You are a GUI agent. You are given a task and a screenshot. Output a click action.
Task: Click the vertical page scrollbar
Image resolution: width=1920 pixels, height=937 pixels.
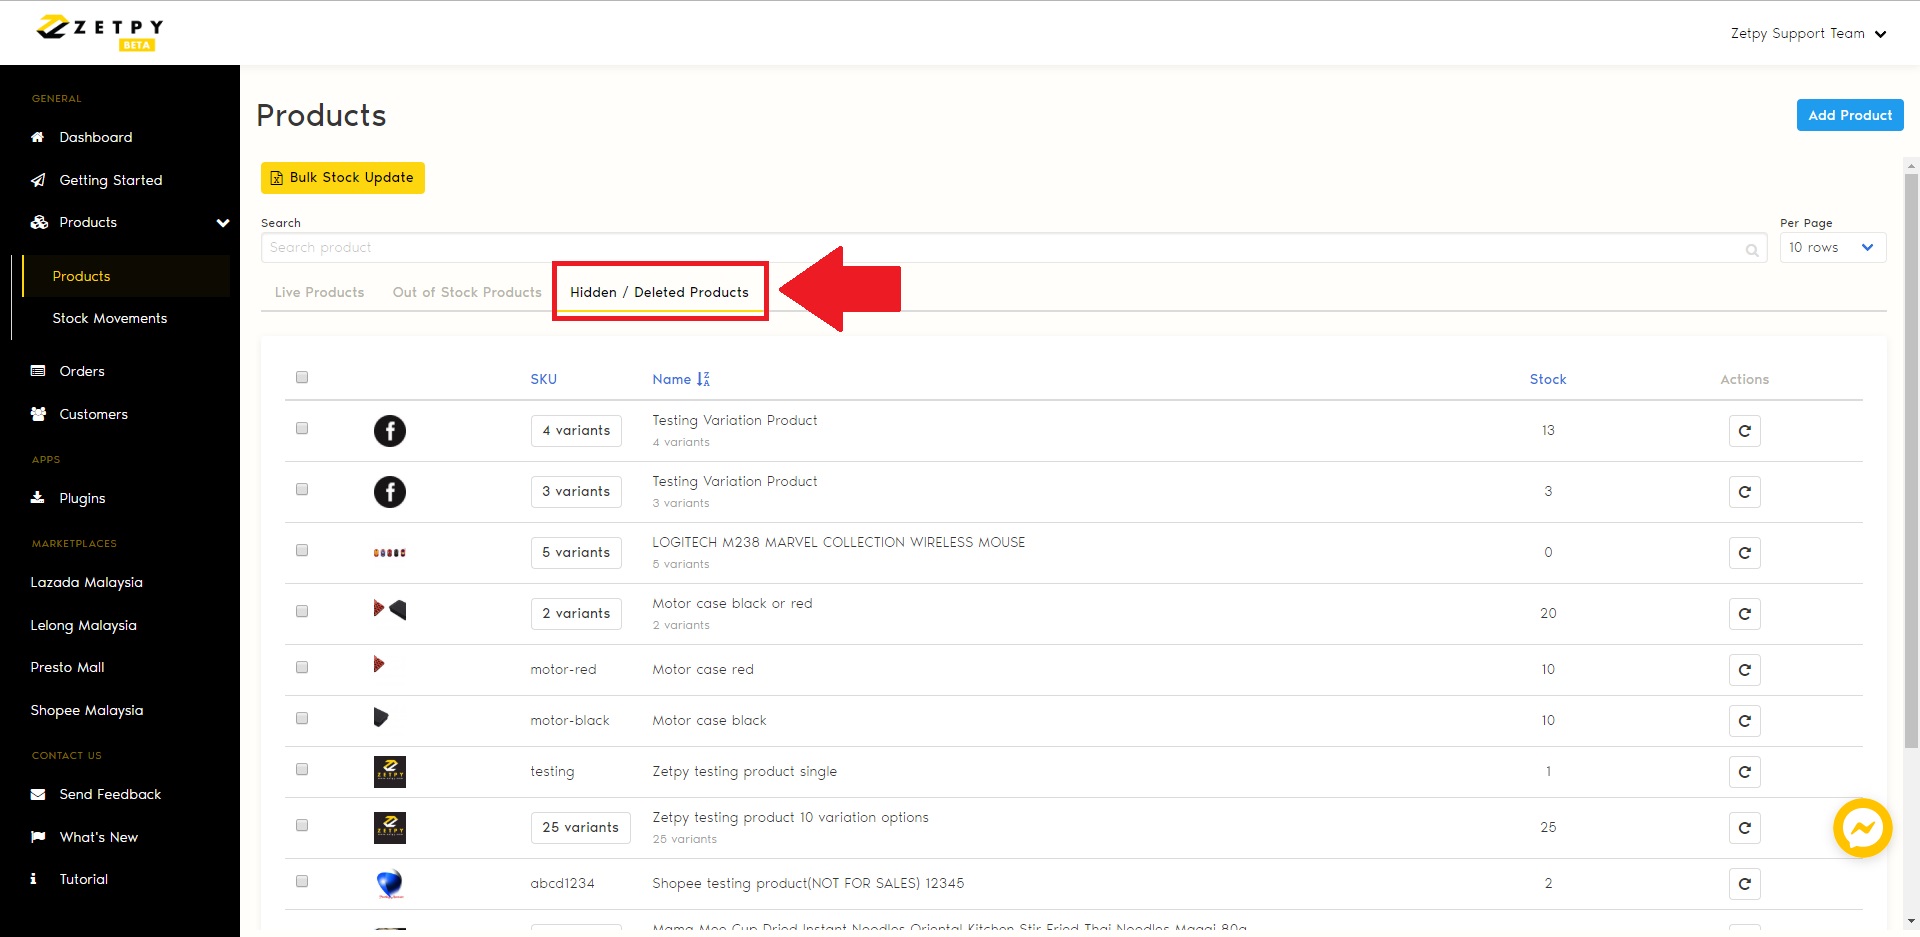click(1912, 460)
